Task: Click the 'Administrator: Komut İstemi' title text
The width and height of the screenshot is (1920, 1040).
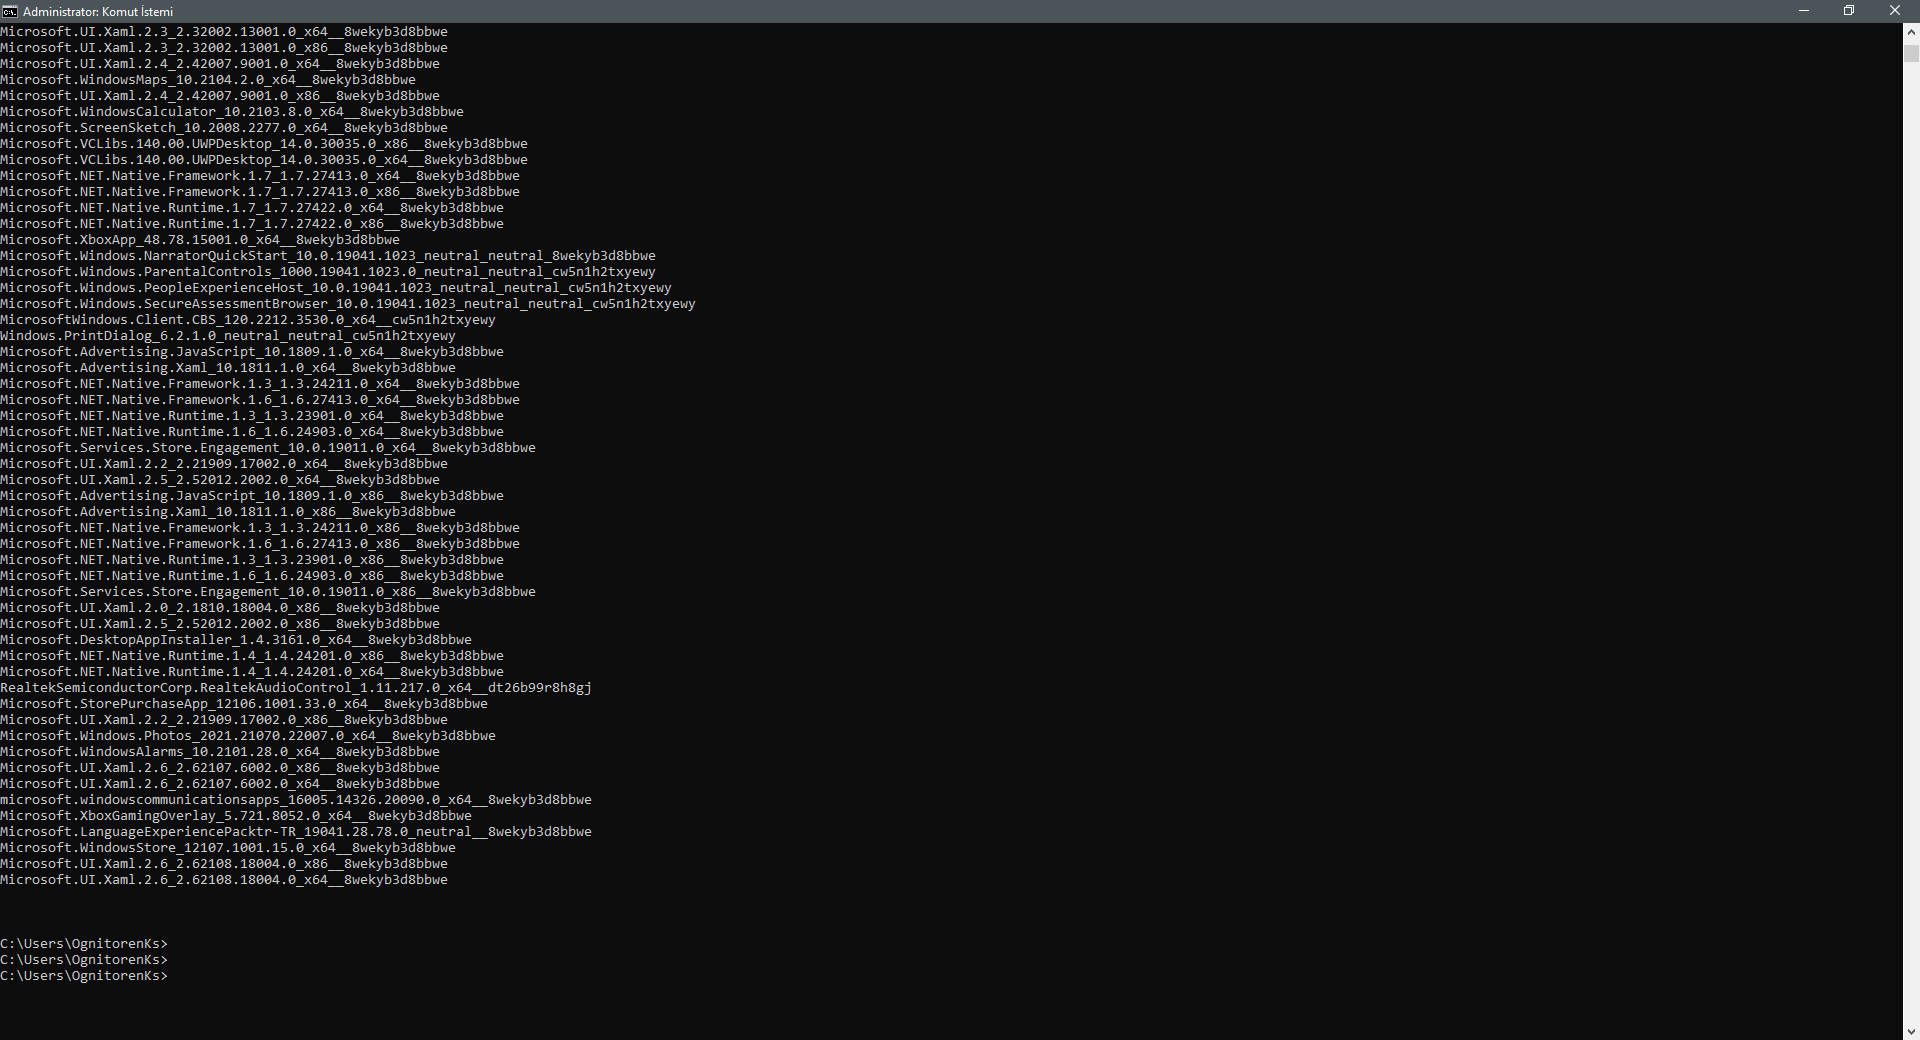Action: [98, 11]
